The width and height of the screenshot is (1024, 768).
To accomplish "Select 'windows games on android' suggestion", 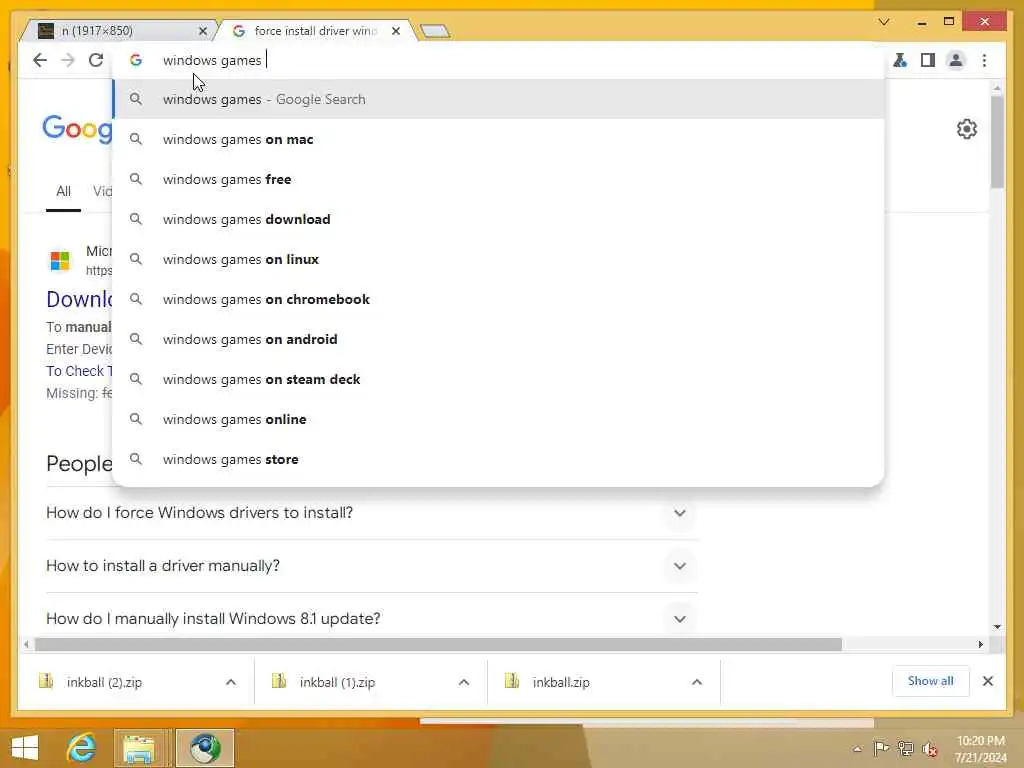I will 499,339.
